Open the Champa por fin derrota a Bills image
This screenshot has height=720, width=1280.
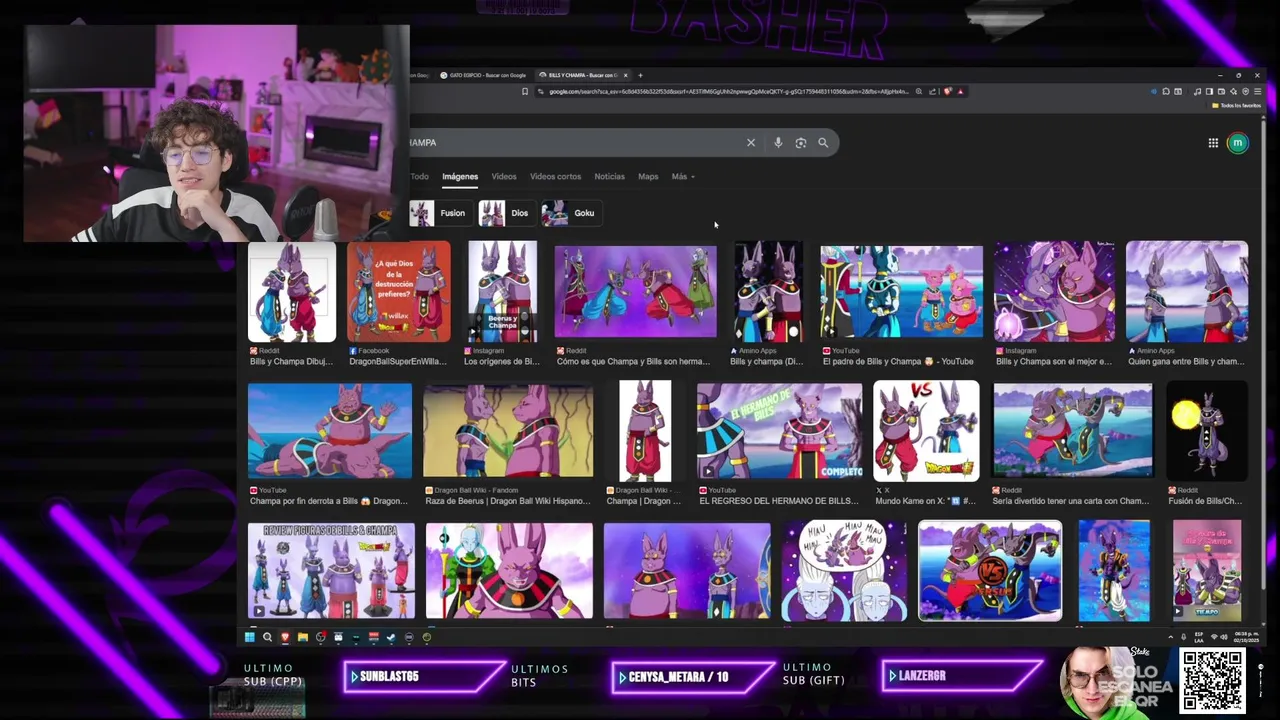tap(330, 431)
